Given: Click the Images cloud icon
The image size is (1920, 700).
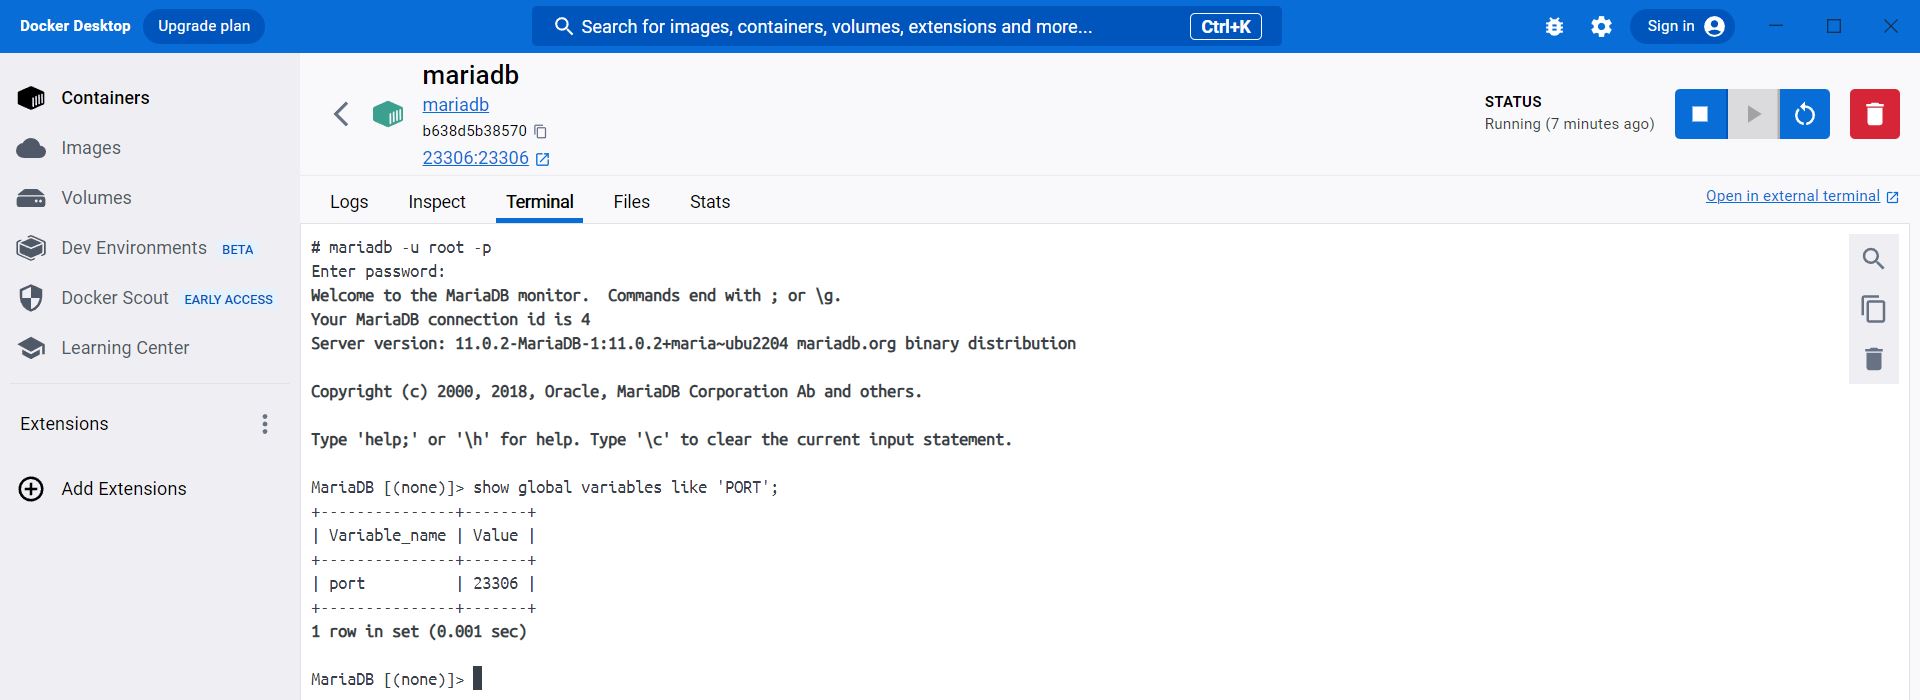Looking at the screenshot, I should [31, 148].
